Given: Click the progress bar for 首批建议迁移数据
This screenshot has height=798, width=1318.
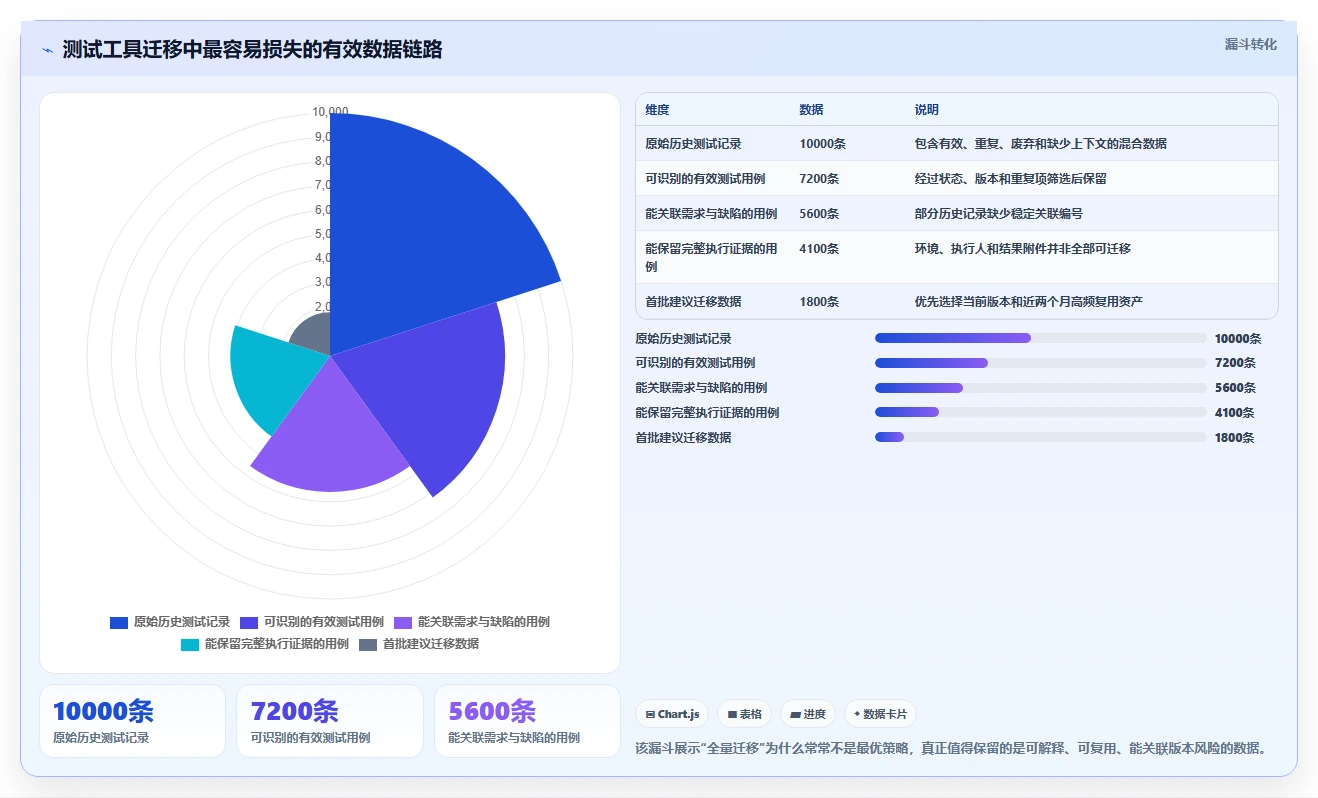Looking at the screenshot, I should point(1041,437).
